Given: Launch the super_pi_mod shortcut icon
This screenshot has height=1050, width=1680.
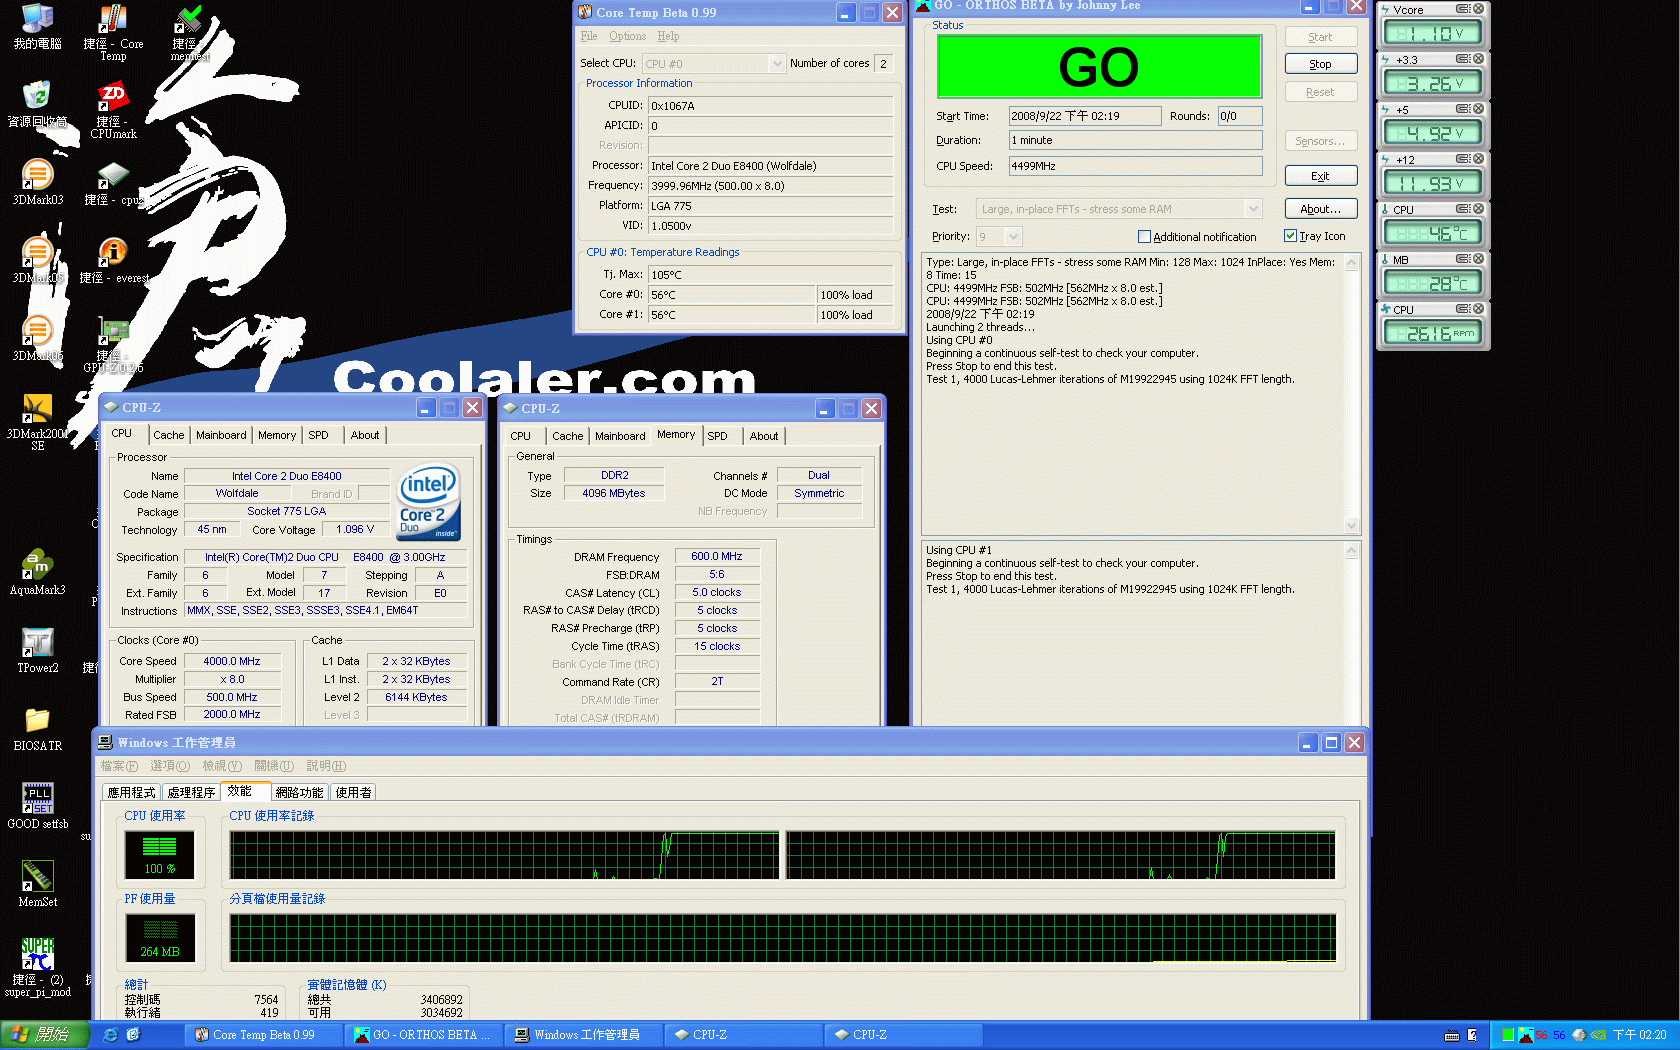Looking at the screenshot, I should coord(37,967).
